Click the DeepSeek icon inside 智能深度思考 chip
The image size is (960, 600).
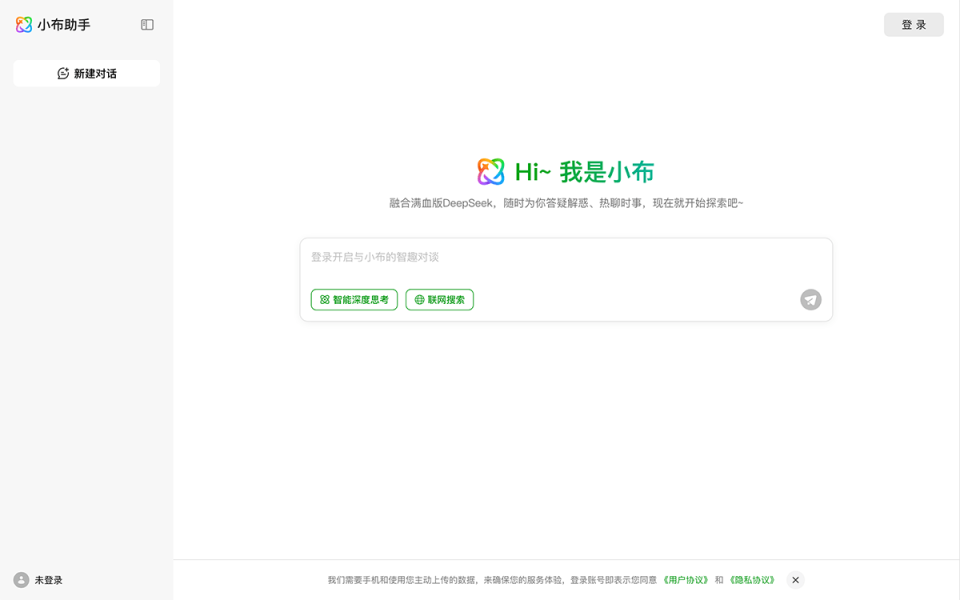pyautogui.click(x=322, y=299)
